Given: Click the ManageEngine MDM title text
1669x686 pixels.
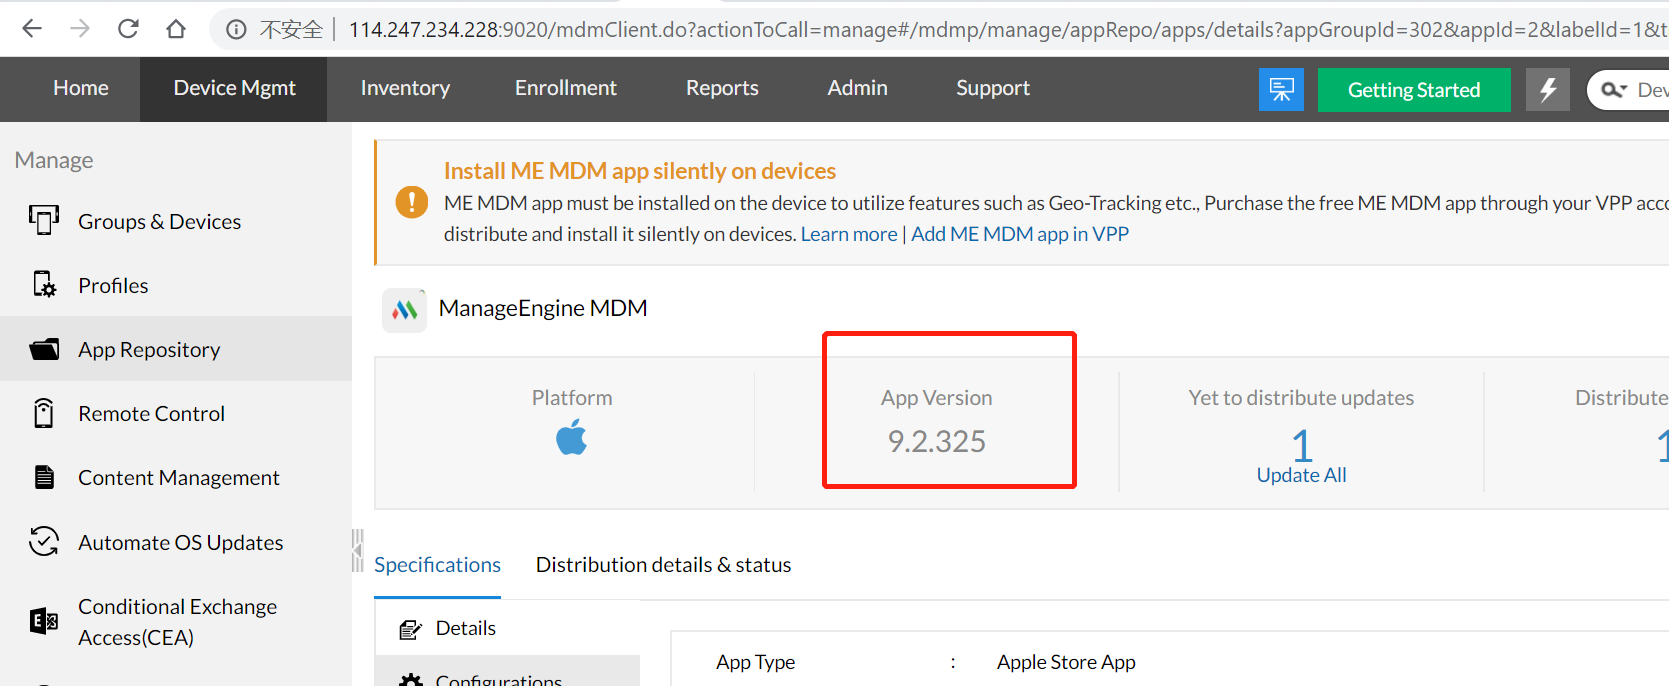Looking at the screenshot, I should [543, 308].
